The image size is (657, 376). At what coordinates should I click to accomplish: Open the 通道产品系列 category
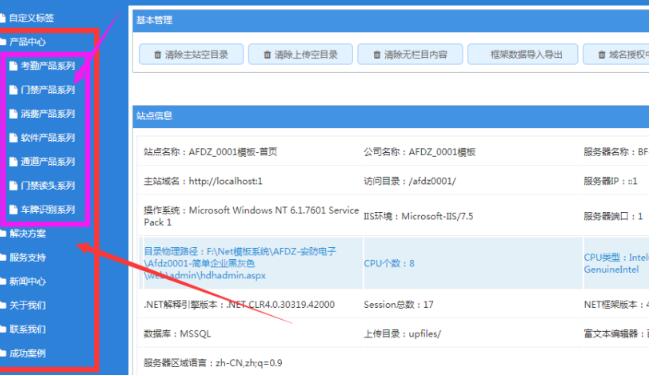click(x=48, y=161)
